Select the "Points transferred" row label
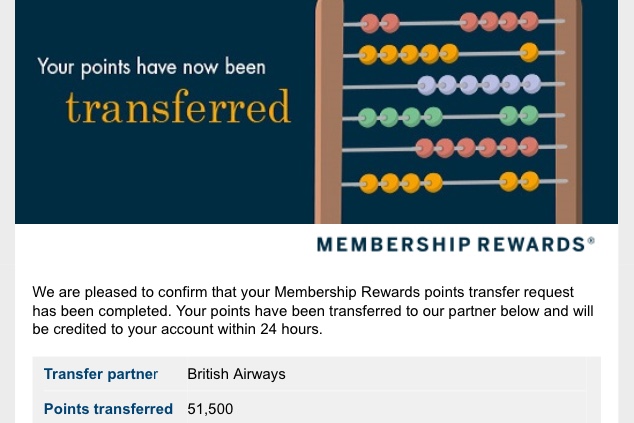This screenshot has height=423, width=634. [108, 409]
